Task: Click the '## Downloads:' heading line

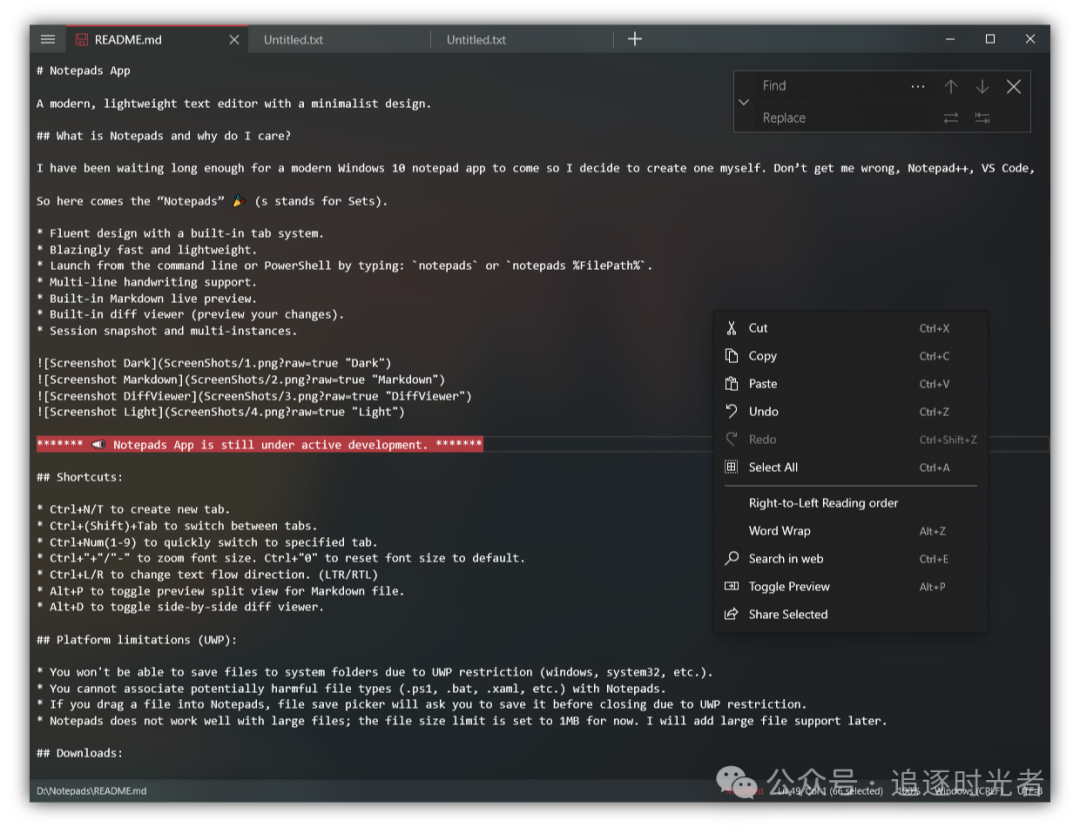Action: (x=79, y=753)
